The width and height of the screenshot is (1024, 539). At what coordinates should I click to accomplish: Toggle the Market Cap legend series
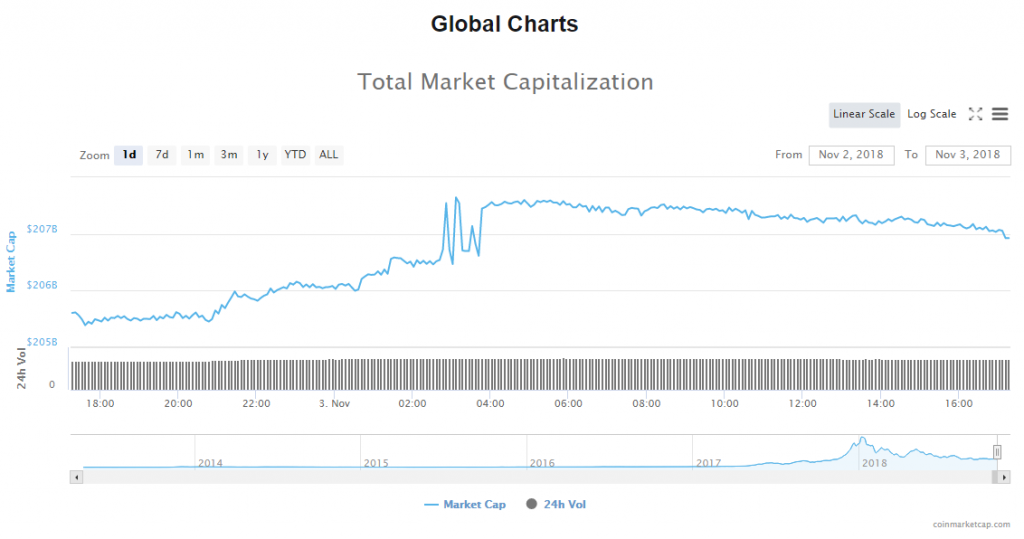pyautogui.click(x=465, y=504)
